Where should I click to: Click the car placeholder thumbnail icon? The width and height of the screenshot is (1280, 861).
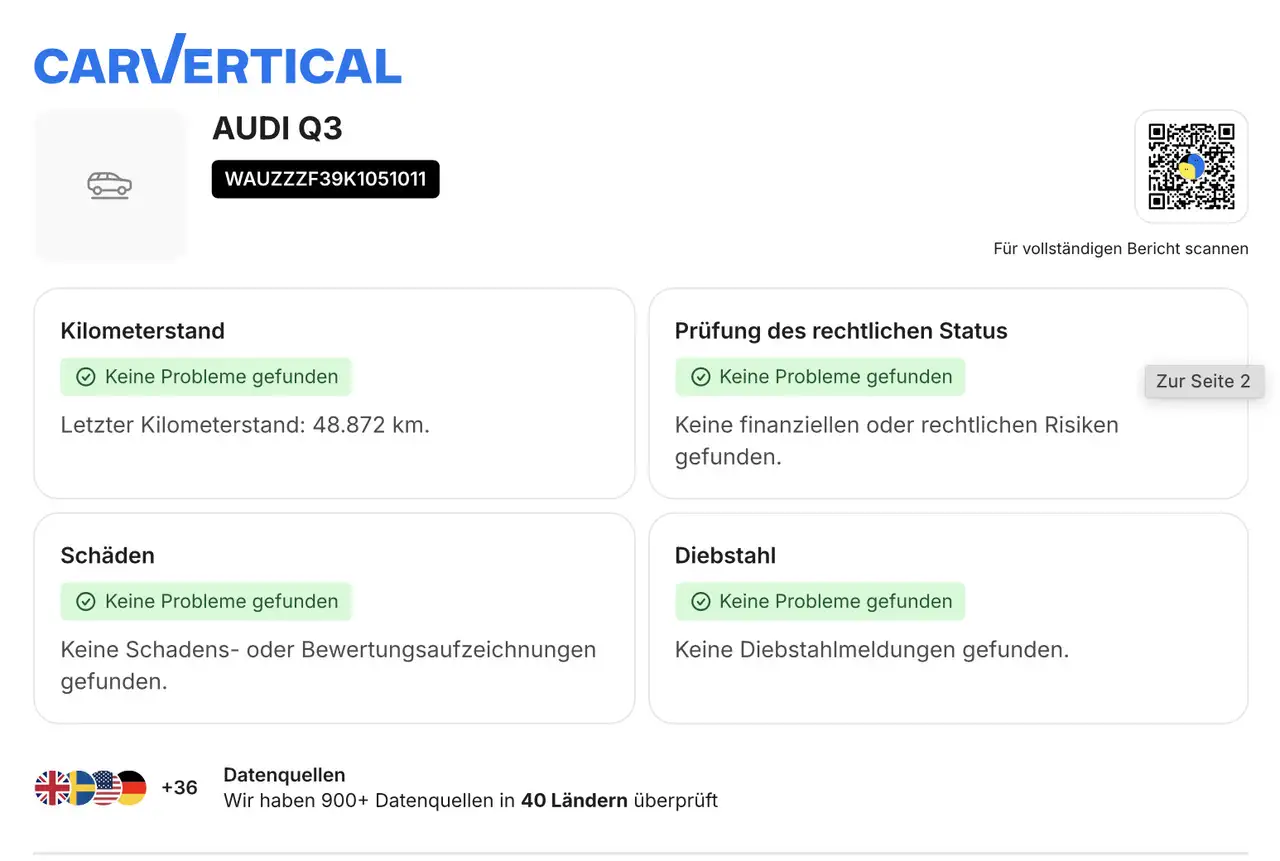click(110, 185)
